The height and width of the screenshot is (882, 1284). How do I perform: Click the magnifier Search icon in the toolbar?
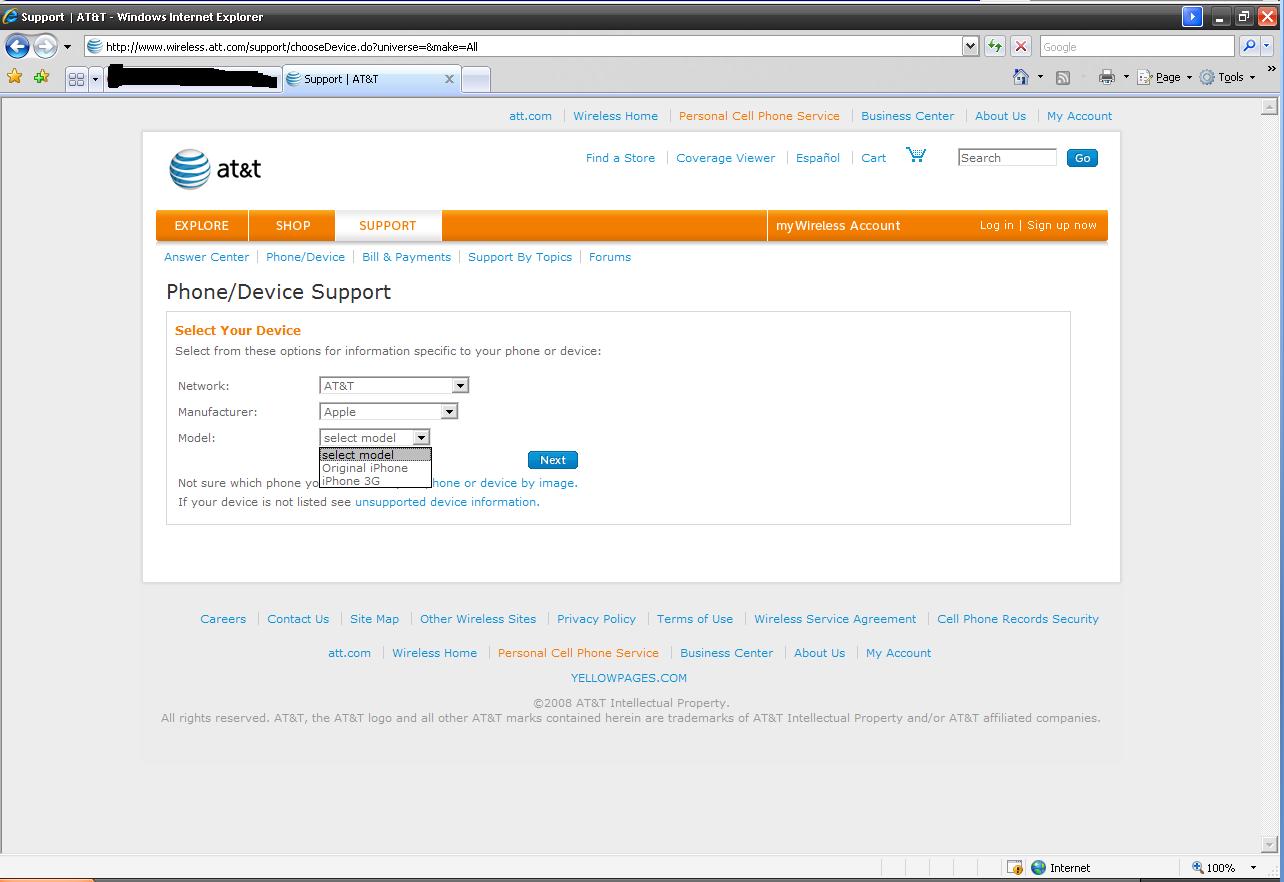coord(1249,46)
